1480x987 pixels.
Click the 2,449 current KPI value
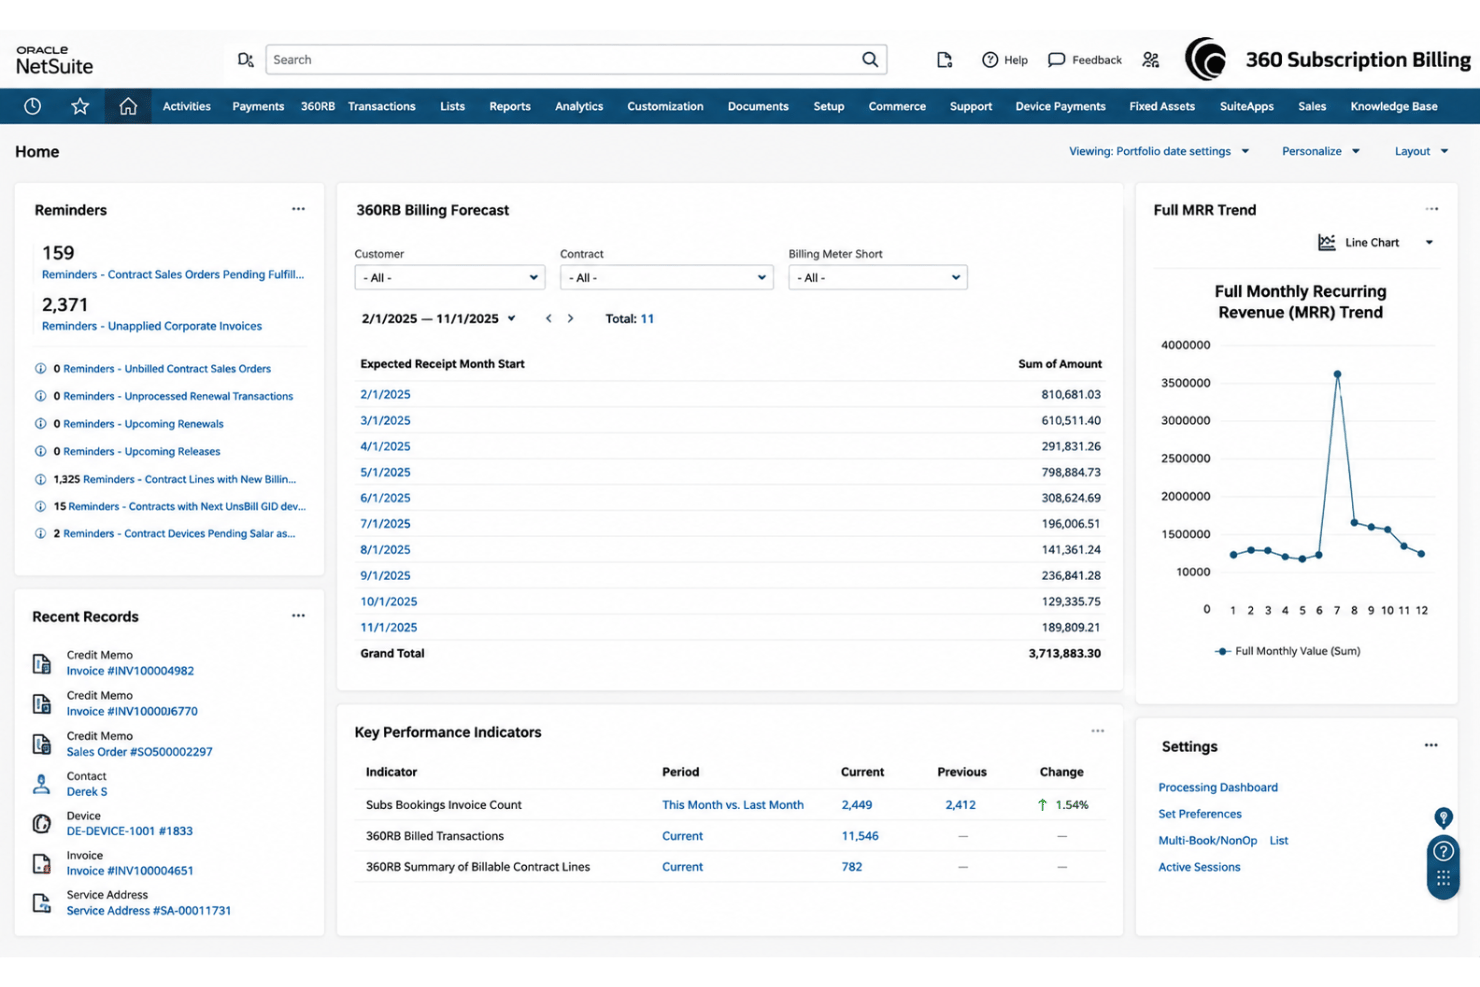tap(857, 804)
